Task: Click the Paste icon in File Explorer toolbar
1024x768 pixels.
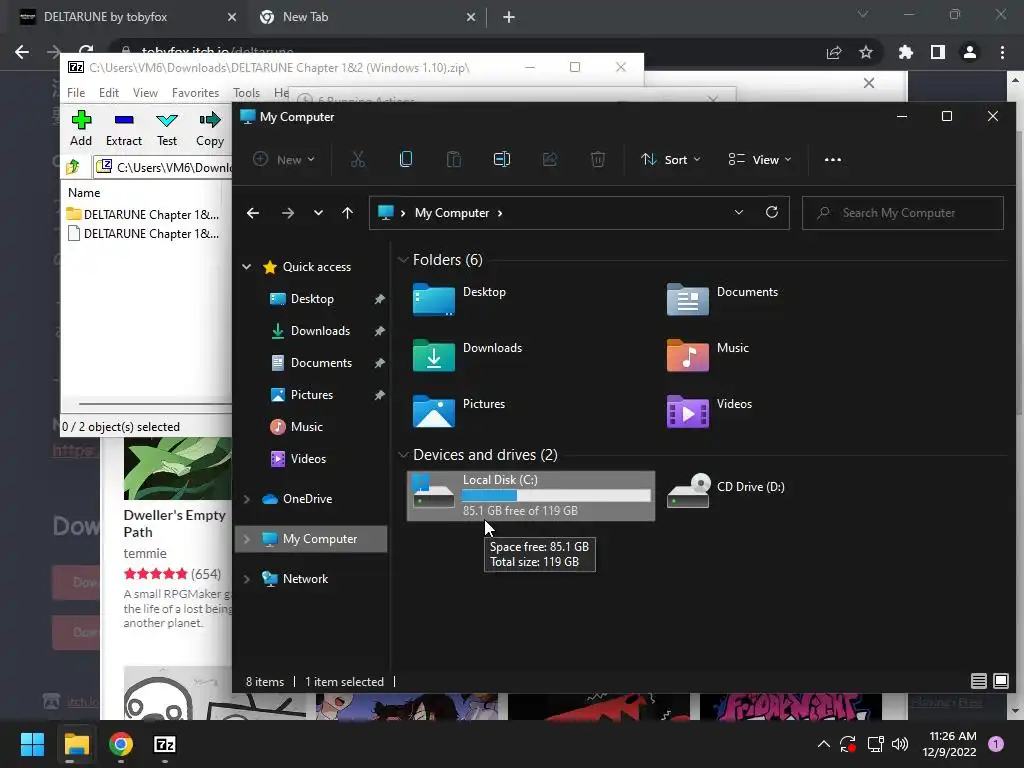Action: coord(454,159)
